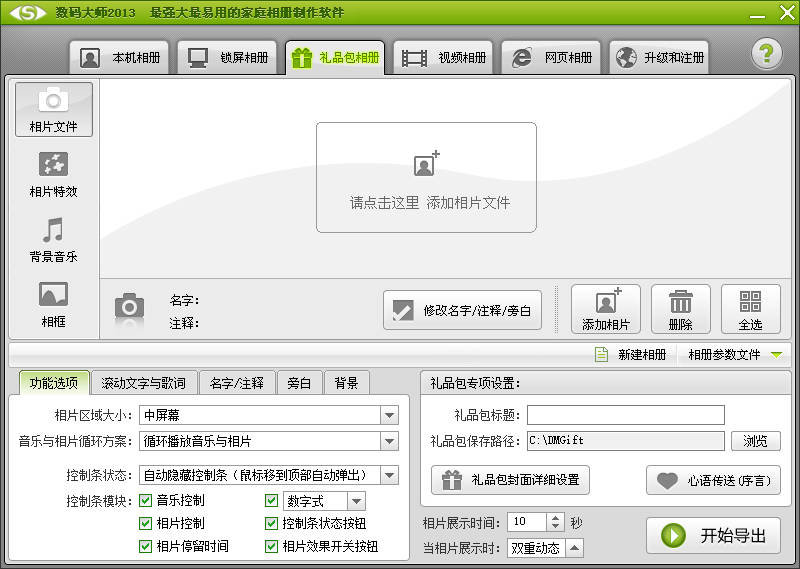Expand the 音乐与相片循环方案 dropdown
Viewport: 800px width, 569px height.
pos(389,441)
